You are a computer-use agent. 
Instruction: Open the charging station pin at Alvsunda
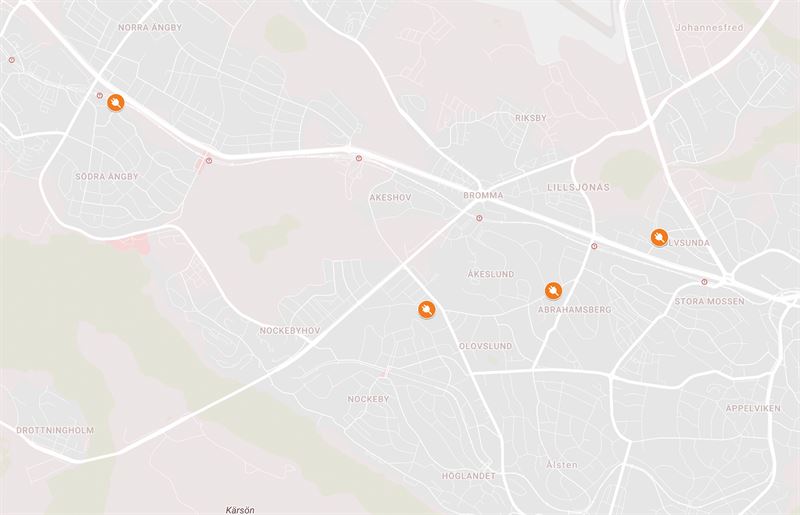coord(659,237)
